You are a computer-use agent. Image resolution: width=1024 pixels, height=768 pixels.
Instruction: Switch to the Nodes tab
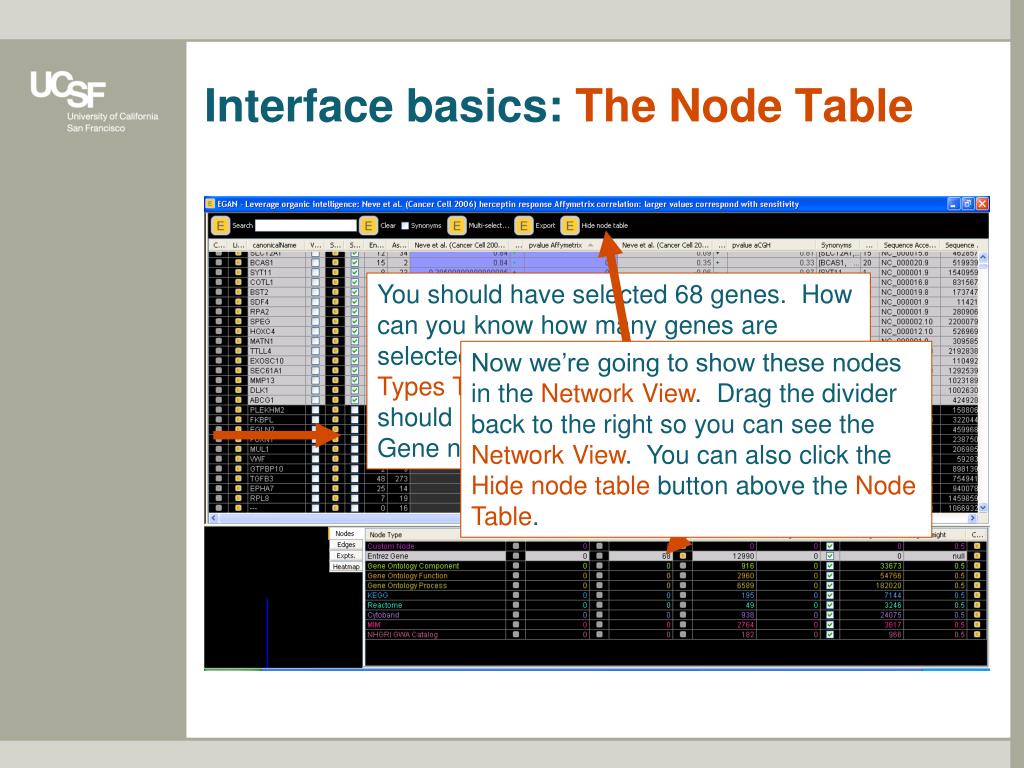345,534
